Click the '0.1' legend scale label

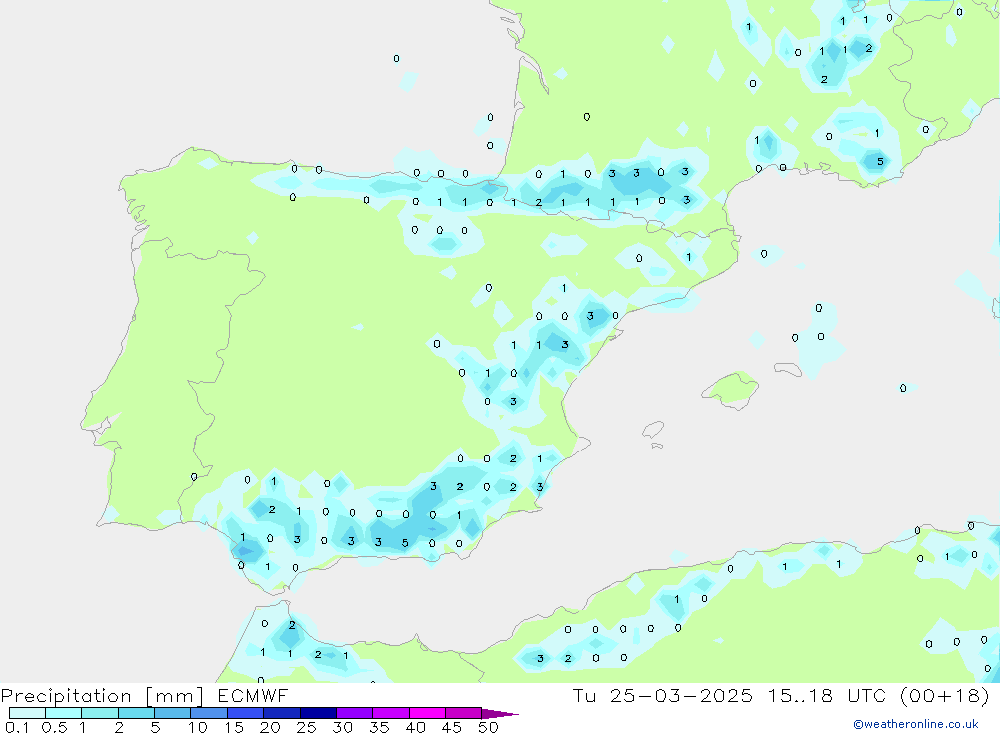(x=17, y=727)
